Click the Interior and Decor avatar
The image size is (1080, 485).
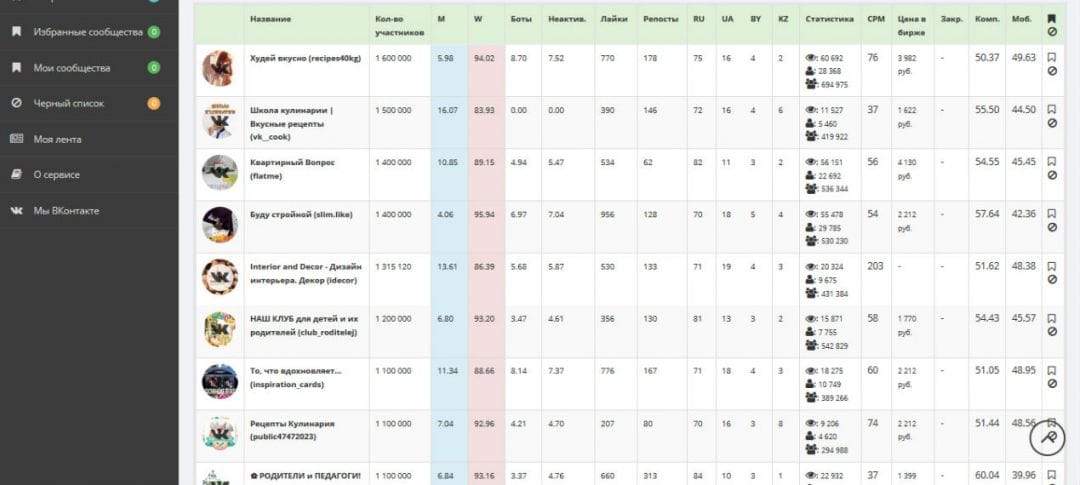[220, 277]
